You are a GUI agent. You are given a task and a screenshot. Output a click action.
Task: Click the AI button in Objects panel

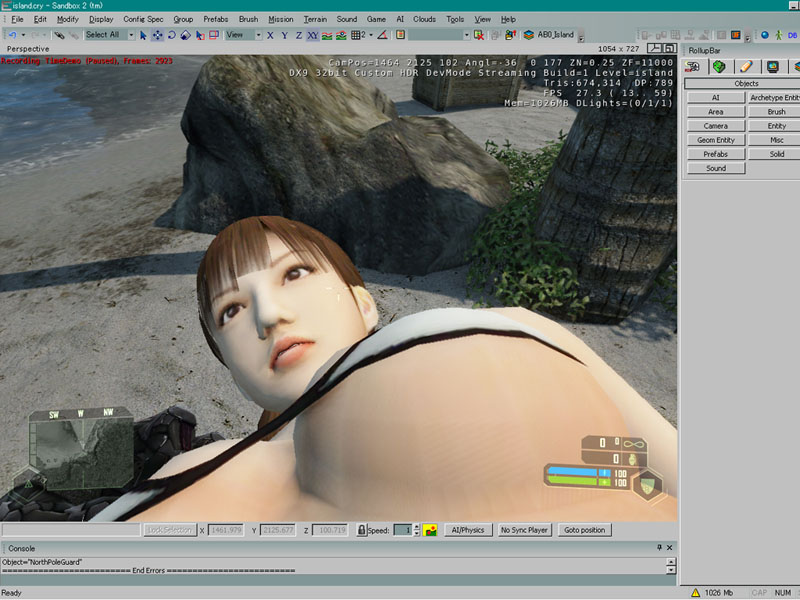click(x=716, y=97)
